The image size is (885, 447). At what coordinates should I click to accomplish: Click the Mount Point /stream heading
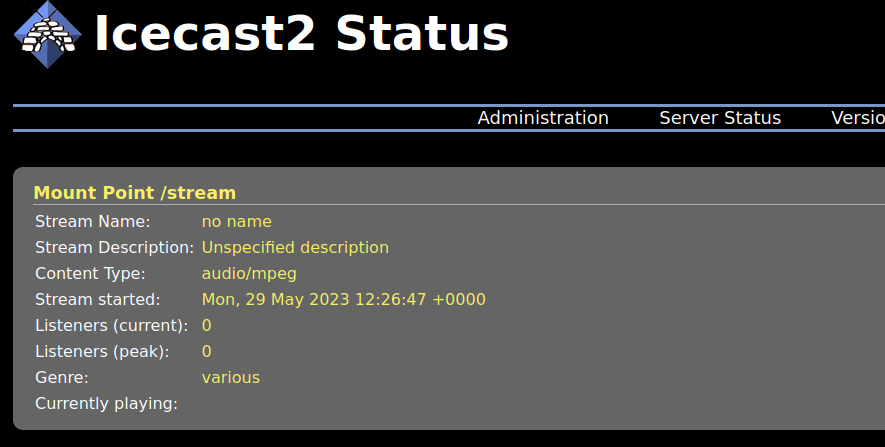(x=135, y=193)
